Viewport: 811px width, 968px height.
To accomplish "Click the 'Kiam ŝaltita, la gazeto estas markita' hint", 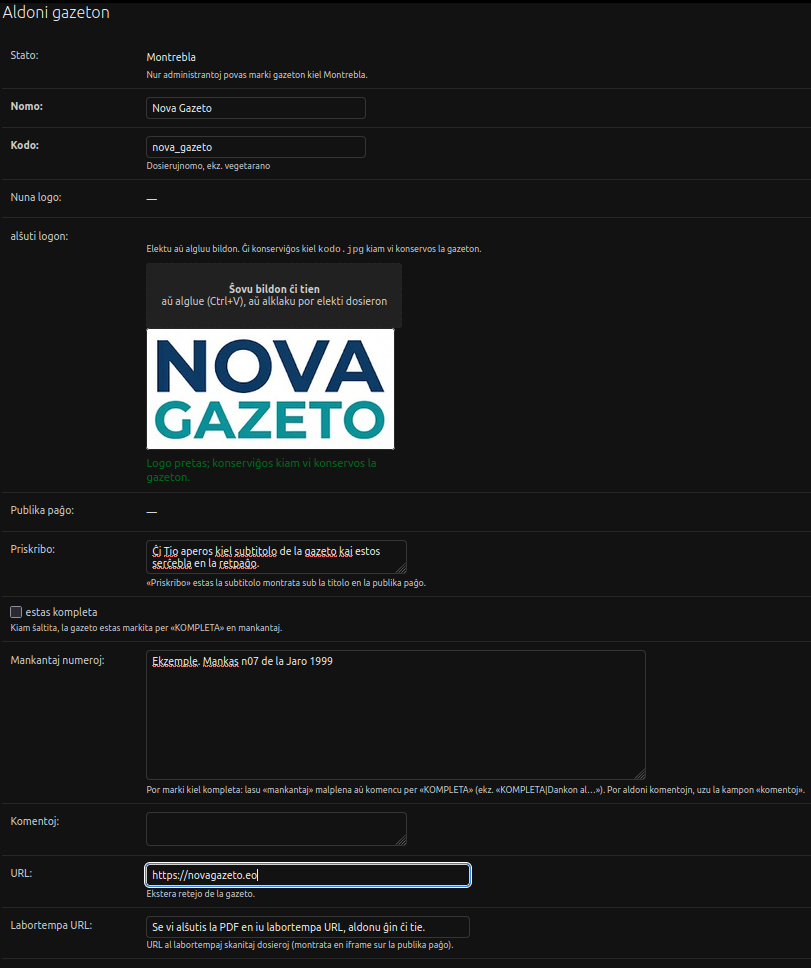I will point(146,627).
